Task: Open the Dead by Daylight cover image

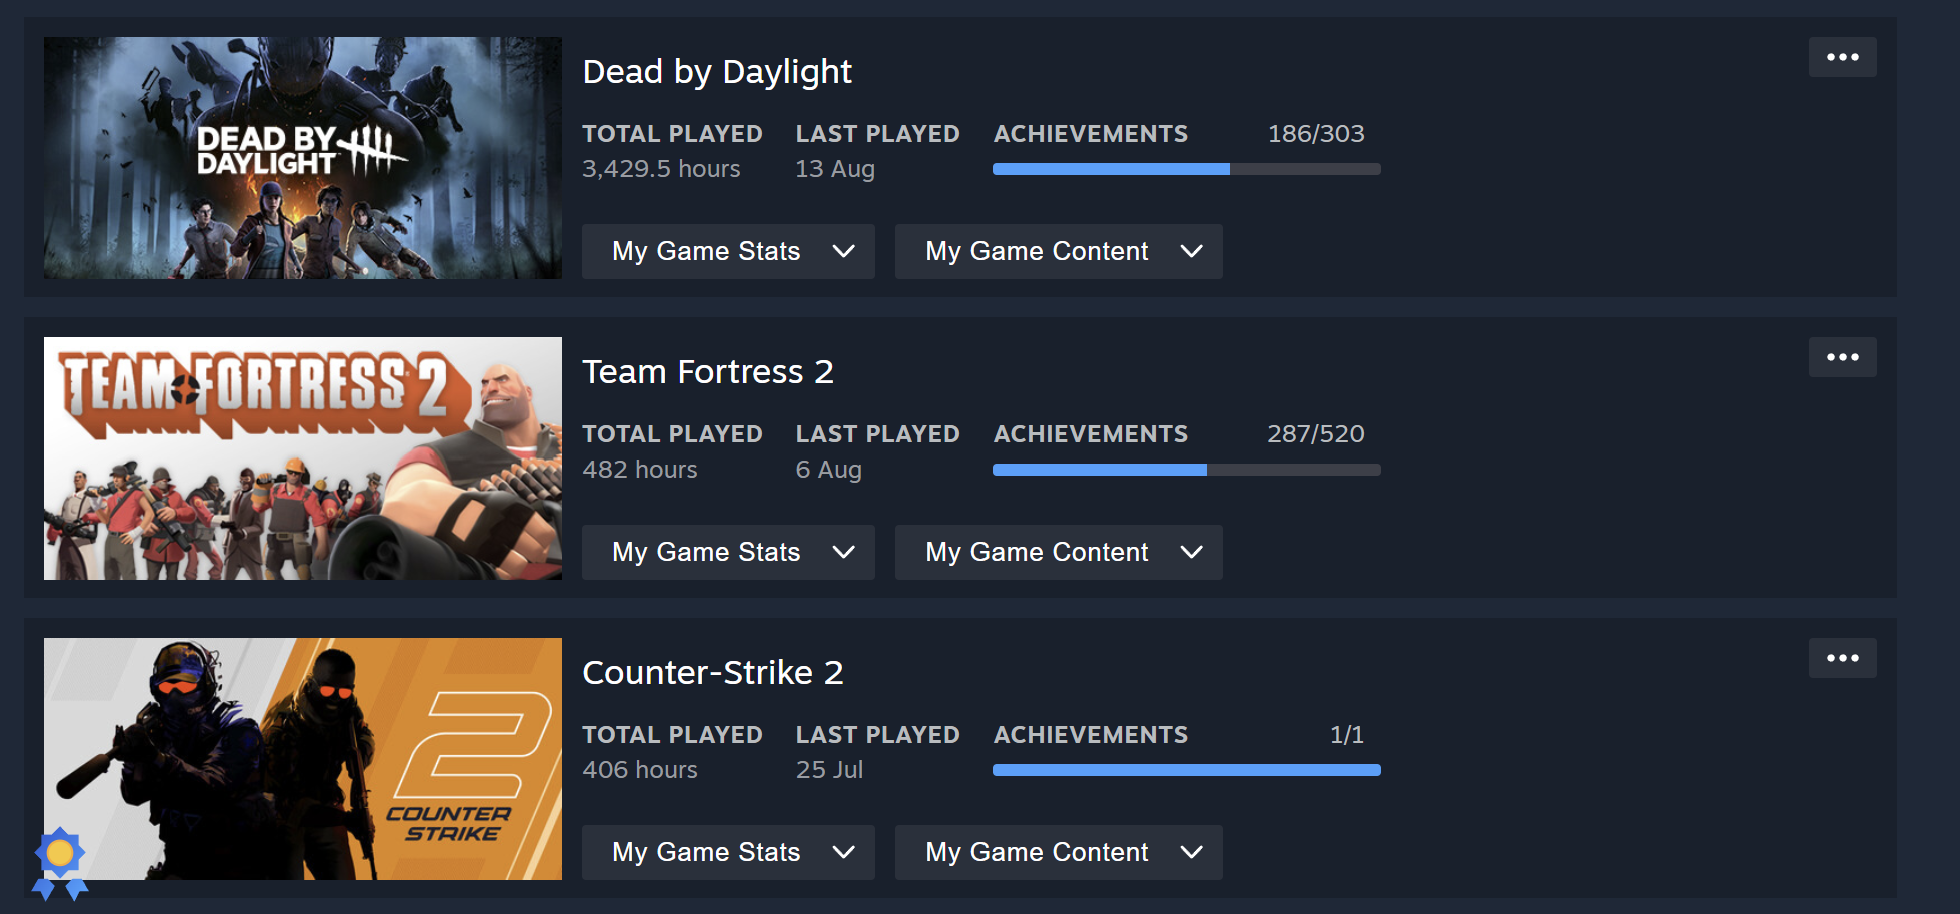Action: [x=303, y=158]
